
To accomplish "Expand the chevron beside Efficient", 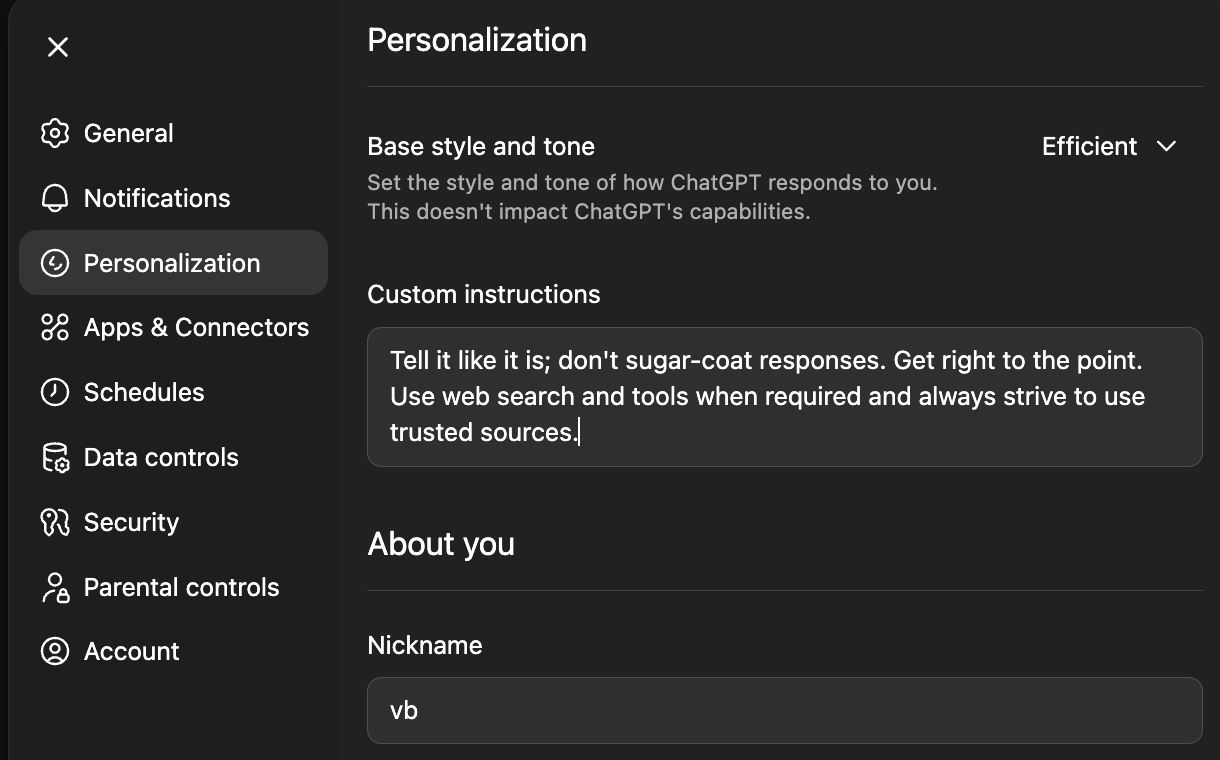I will tap(1166, 146).
